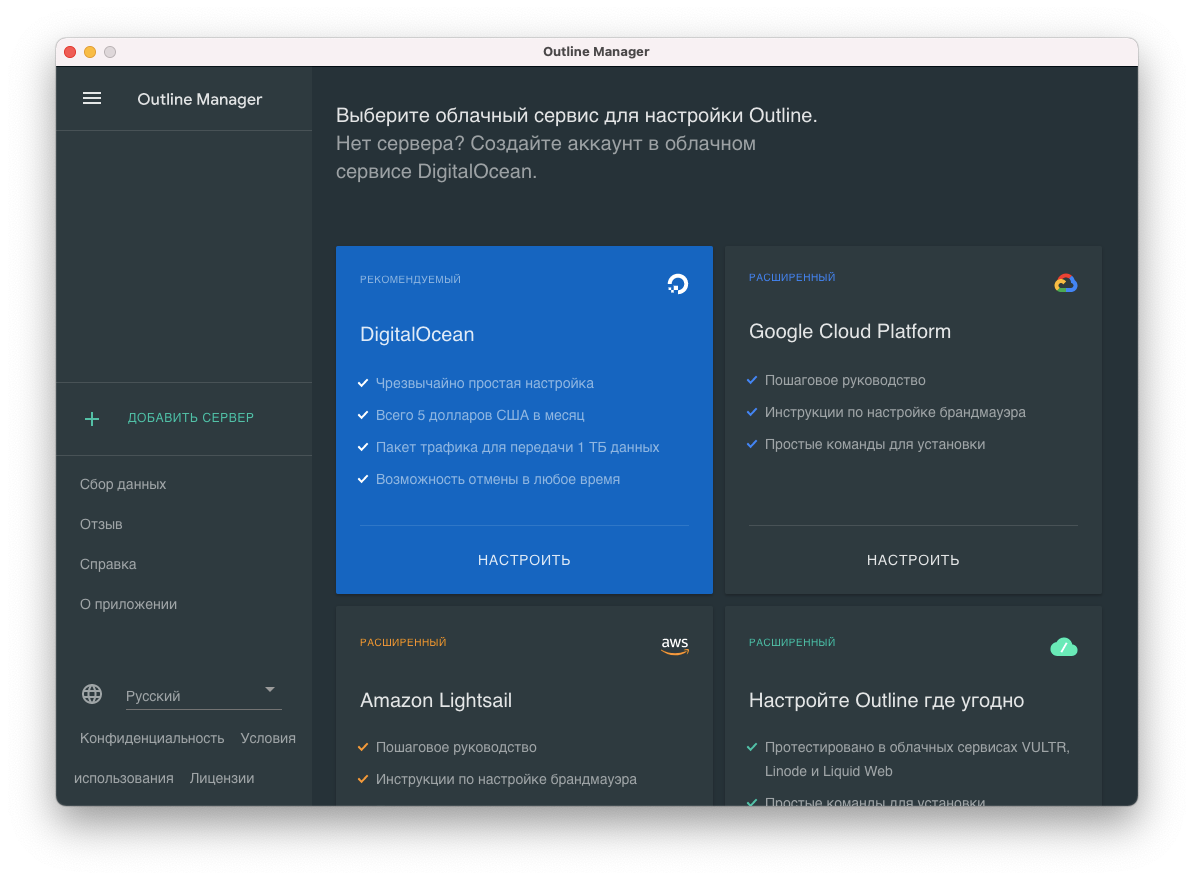The width and height of the screenshot is (1194, 880).
Task: Click ДОБАВИТЬ СЕРВЕР button
Action: tap(190, 418)
